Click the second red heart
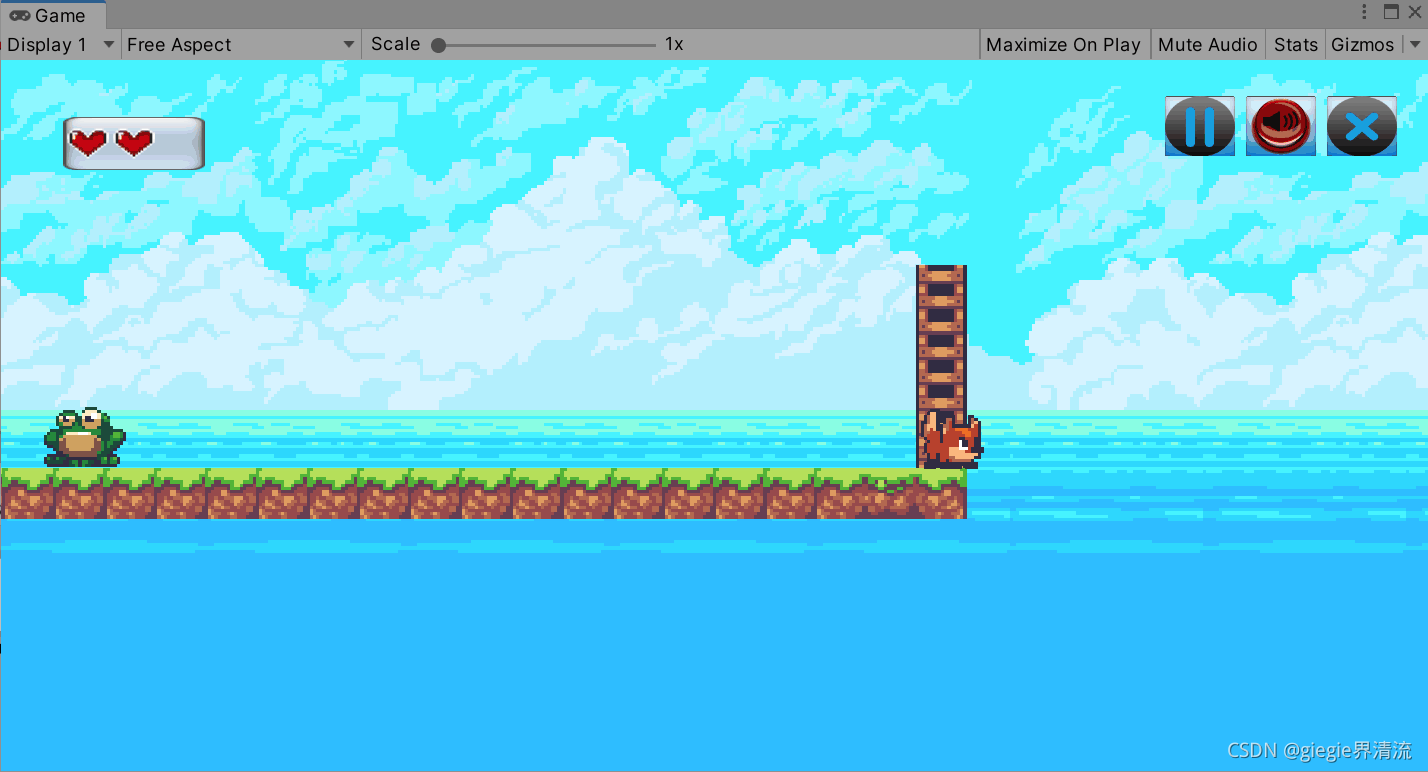This screenshot has height=772, width=1428. (x=134, y=143)
